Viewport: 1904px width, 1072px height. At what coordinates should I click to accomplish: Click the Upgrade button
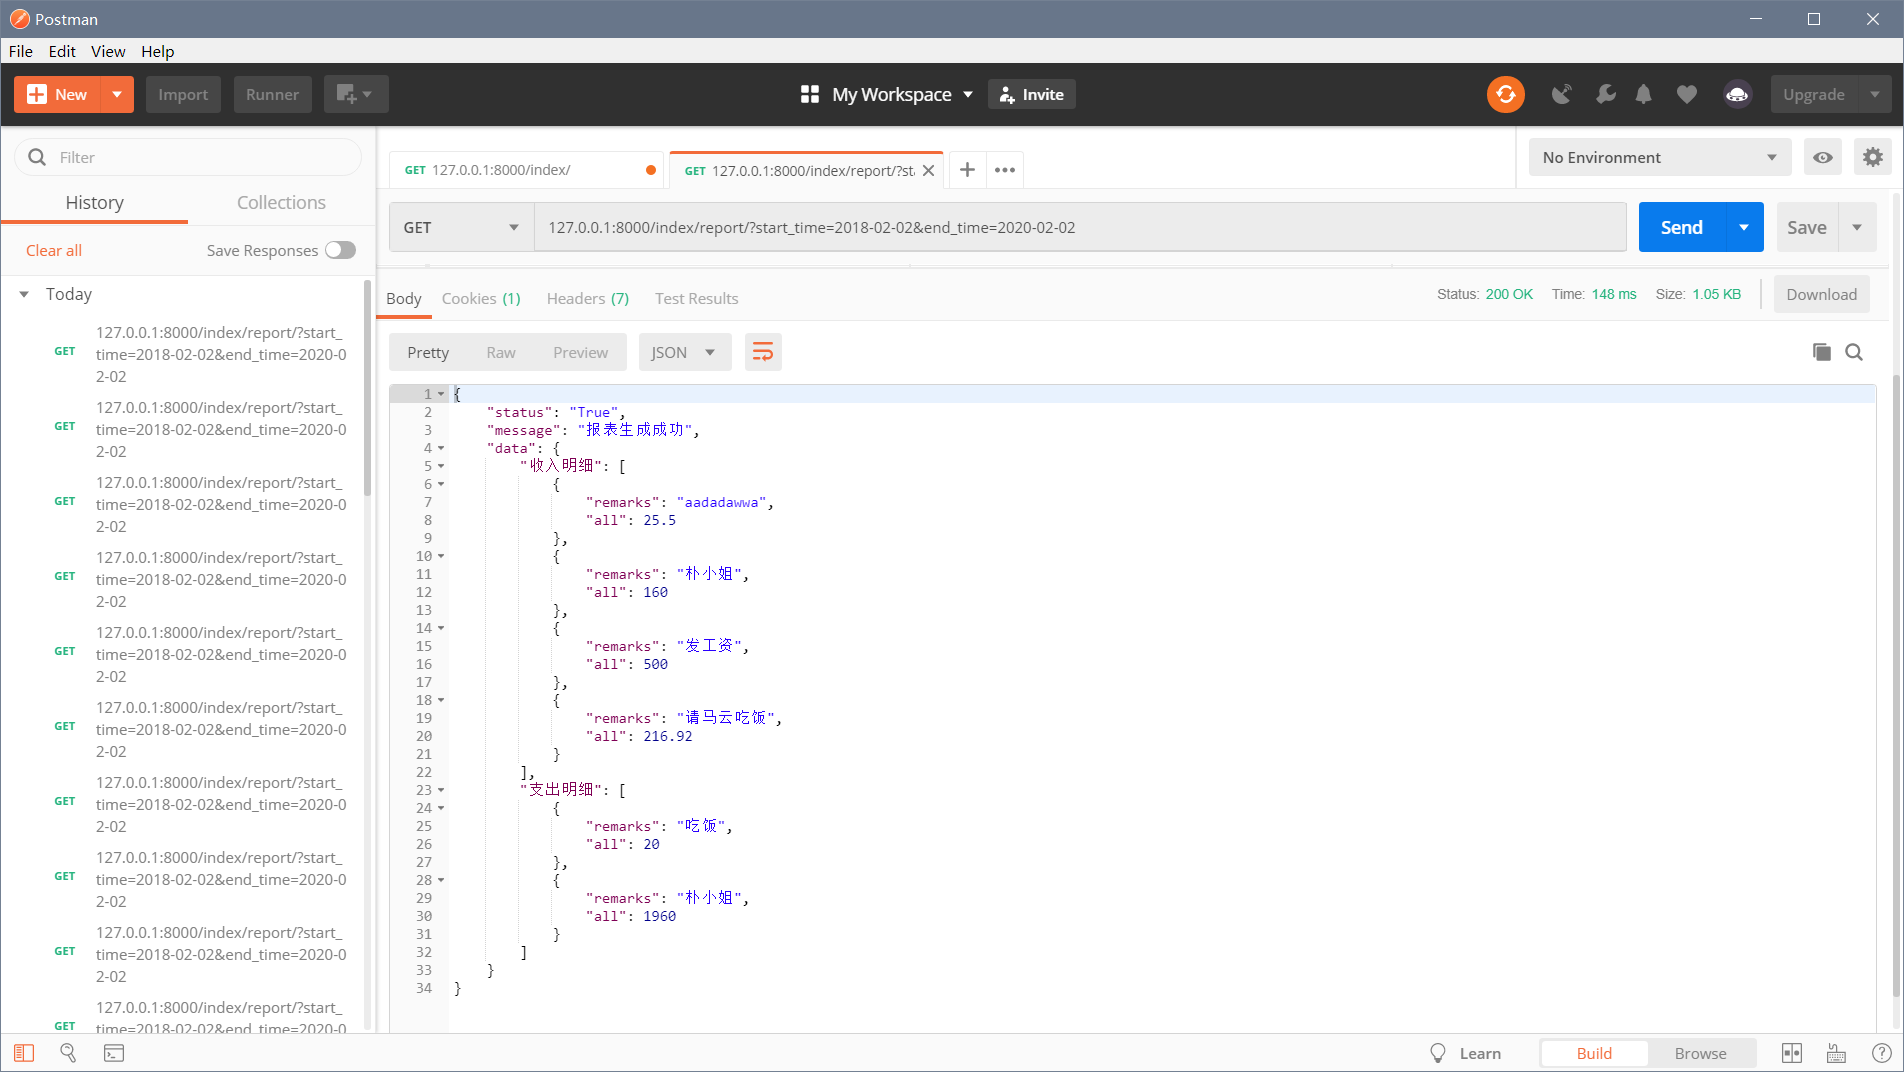pos(1813,95)
